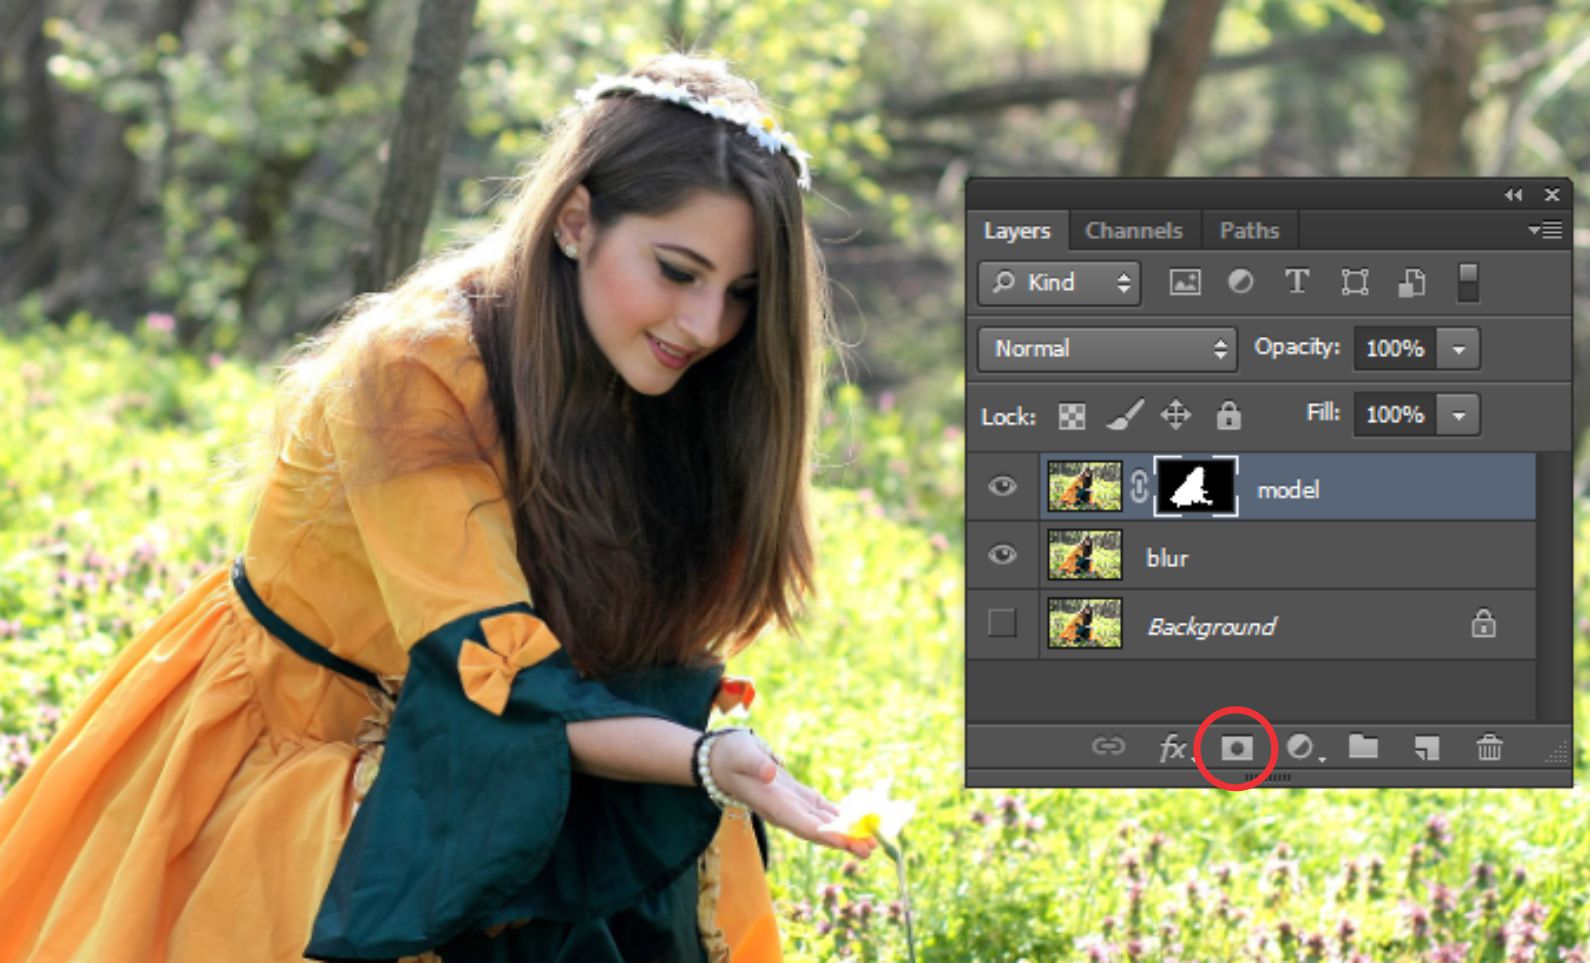Lock transparent pixels checkerboard icon
Screen dimensions: 1590x963
pyautogui.click(x=1072, y=416)
